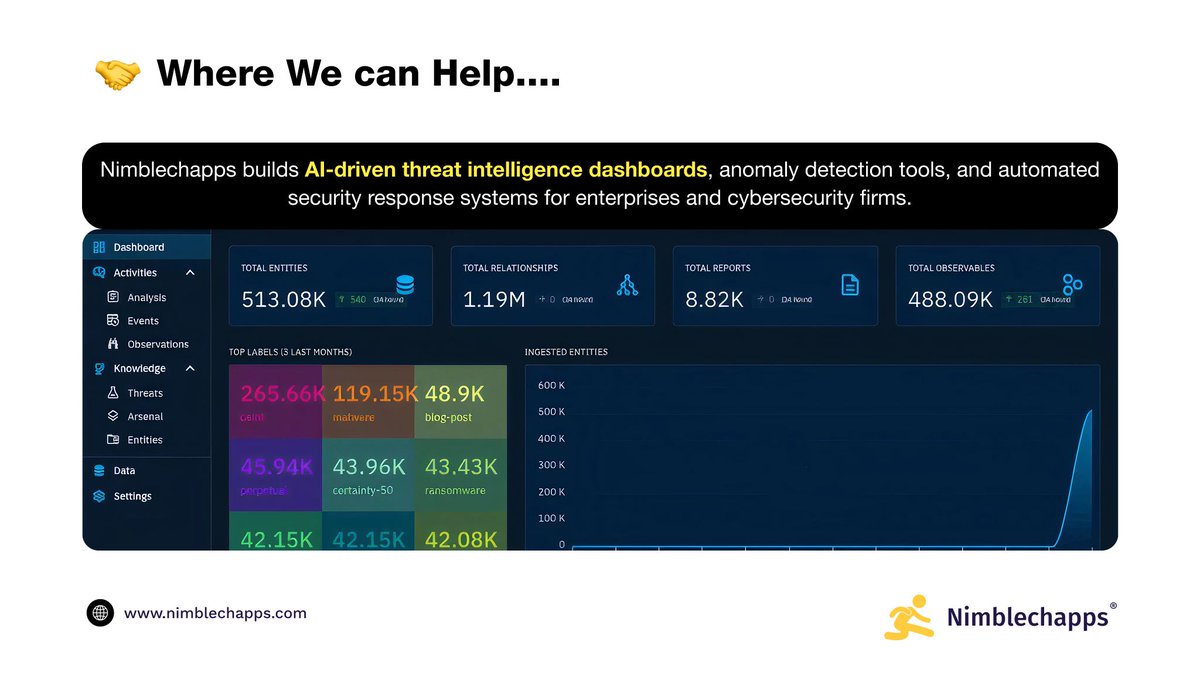Select the 119.15K malware label tile
The height and width of the screenshot is (686, 1200).
point(368,402)
